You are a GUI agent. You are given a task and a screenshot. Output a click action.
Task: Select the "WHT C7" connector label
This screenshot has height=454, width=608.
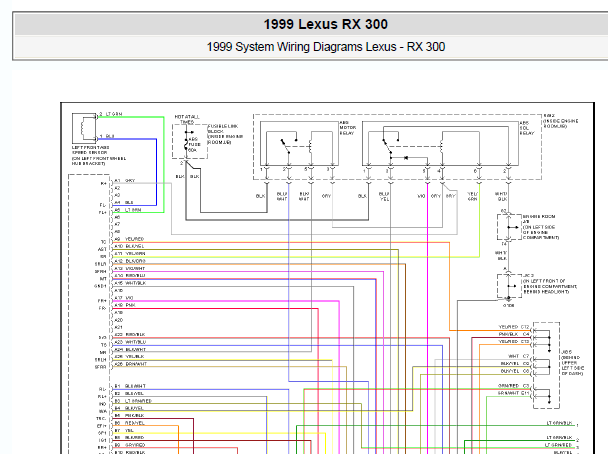pos(518,356)
